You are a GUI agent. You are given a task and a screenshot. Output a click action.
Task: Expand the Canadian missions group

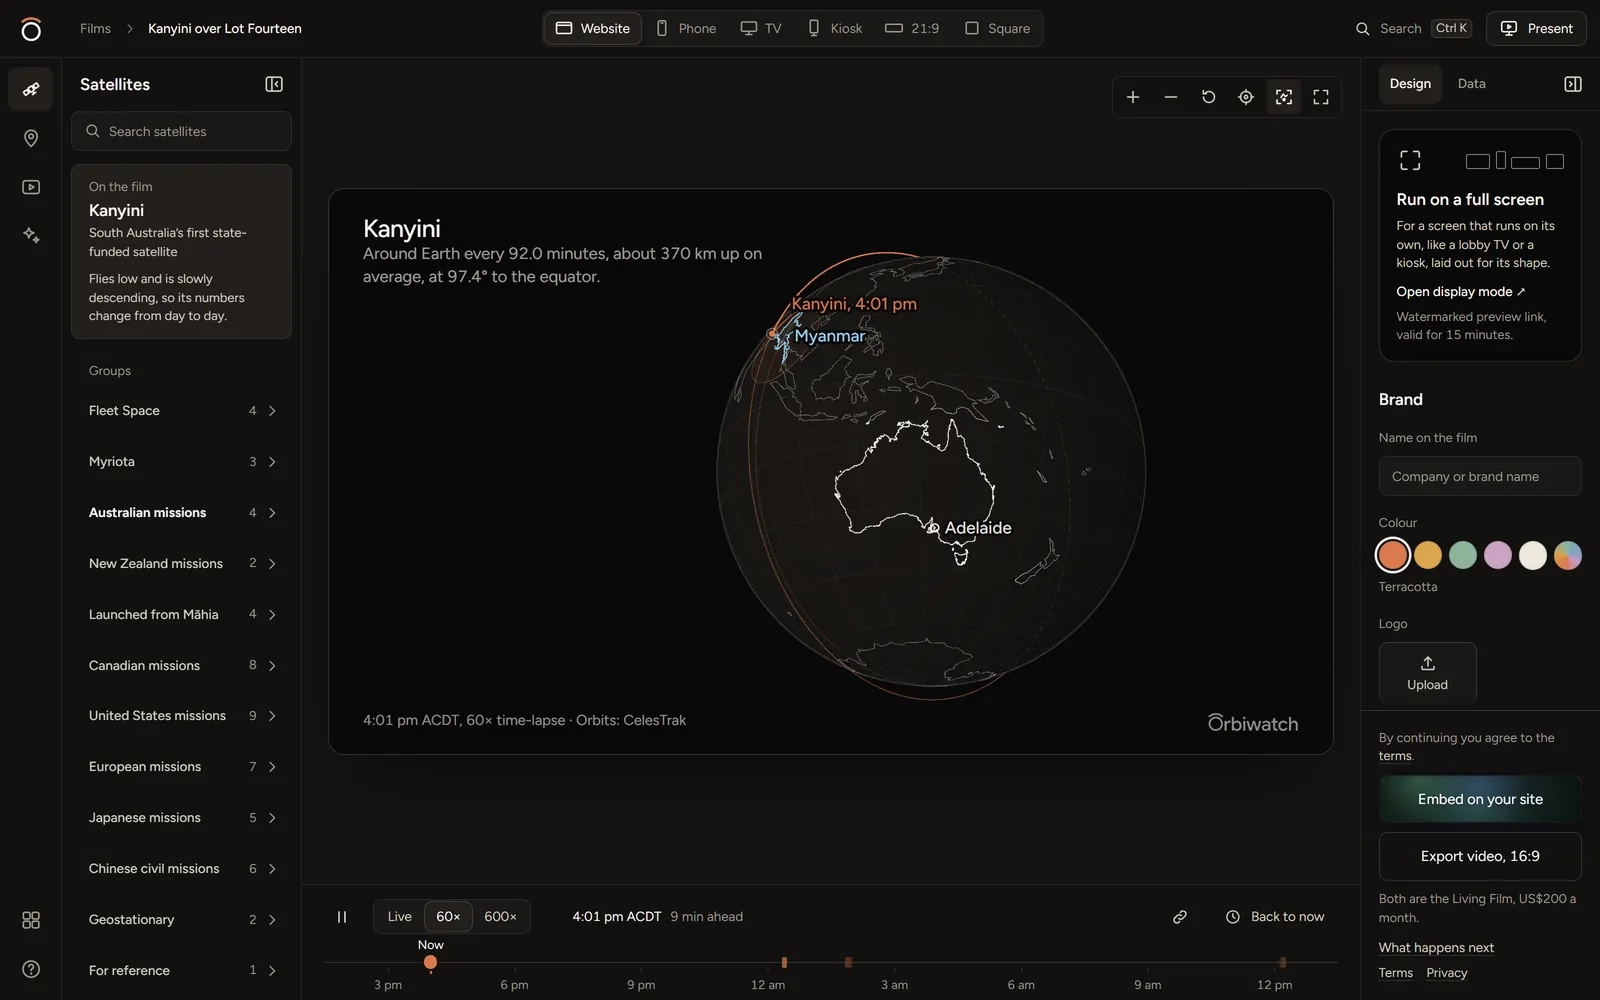click(x=181, y=666)
